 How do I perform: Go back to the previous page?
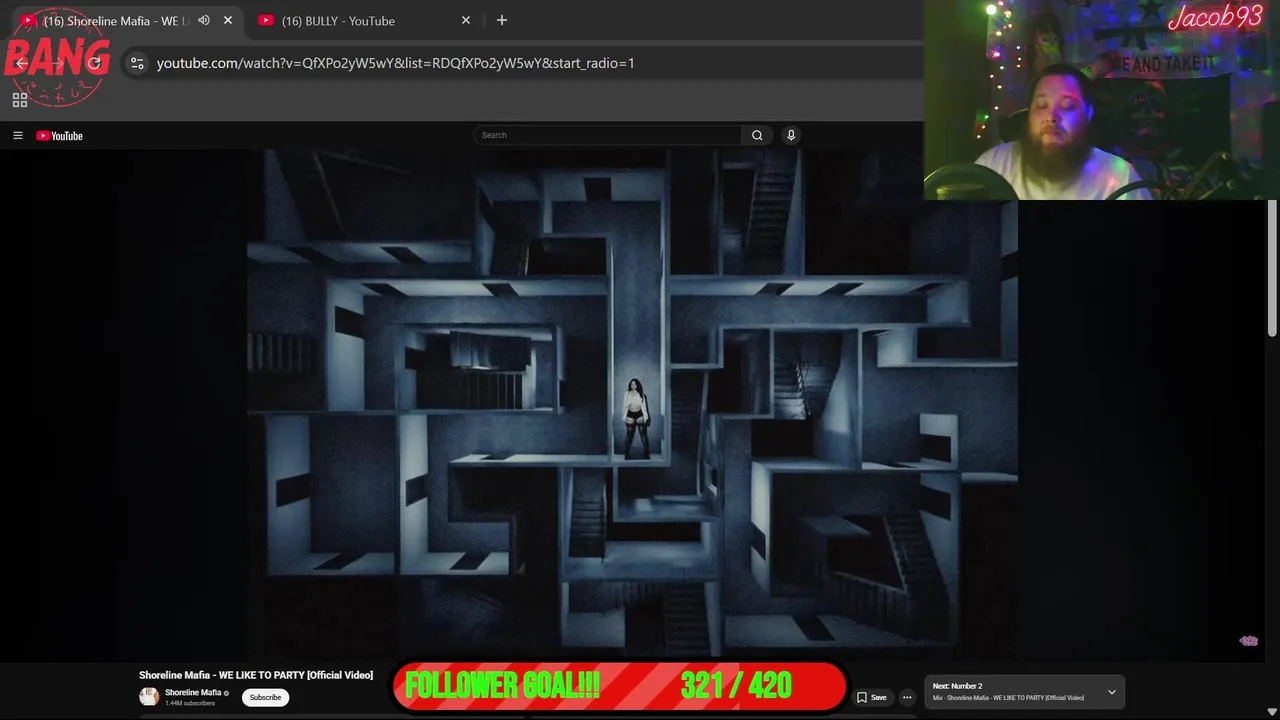22,63
